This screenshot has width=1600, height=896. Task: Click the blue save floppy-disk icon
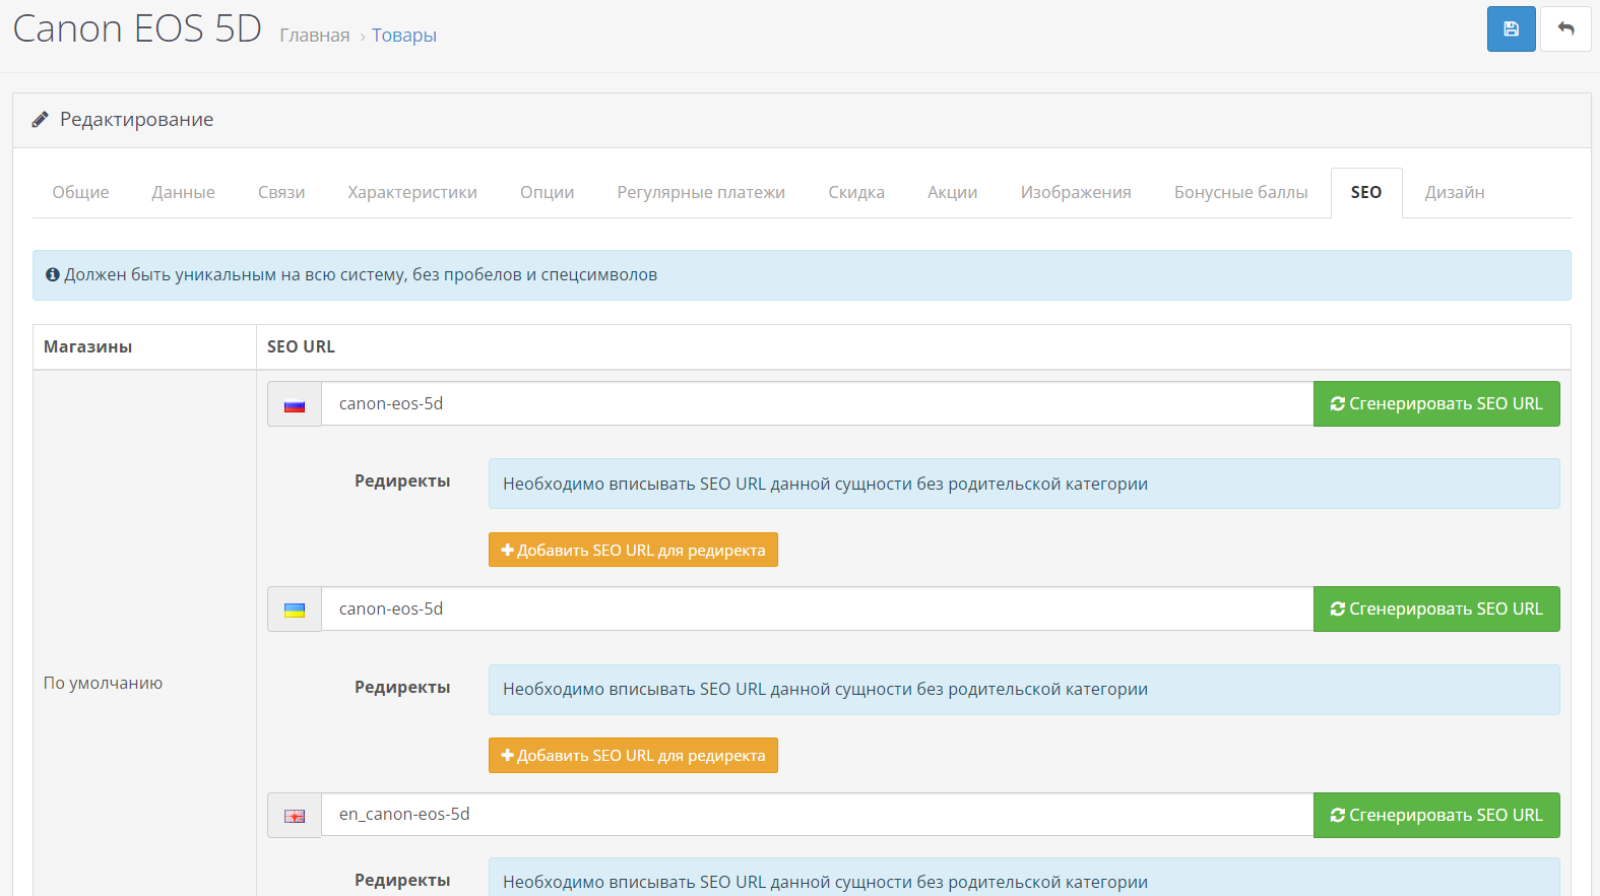click(1511, 29)
